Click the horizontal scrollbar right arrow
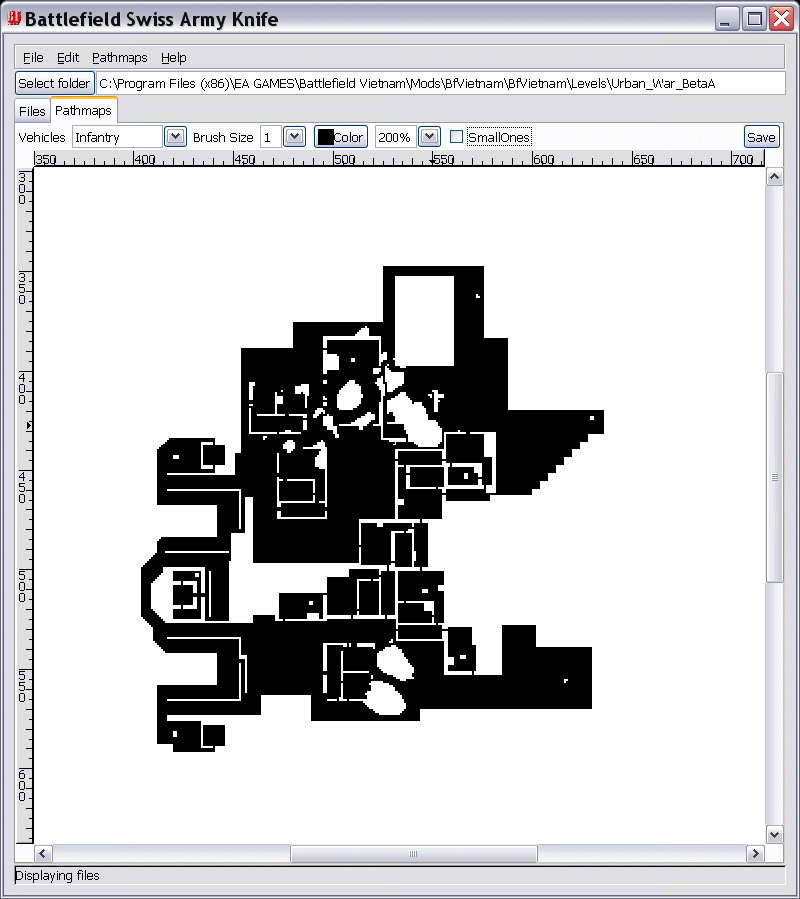 click(x=755, y=854)
